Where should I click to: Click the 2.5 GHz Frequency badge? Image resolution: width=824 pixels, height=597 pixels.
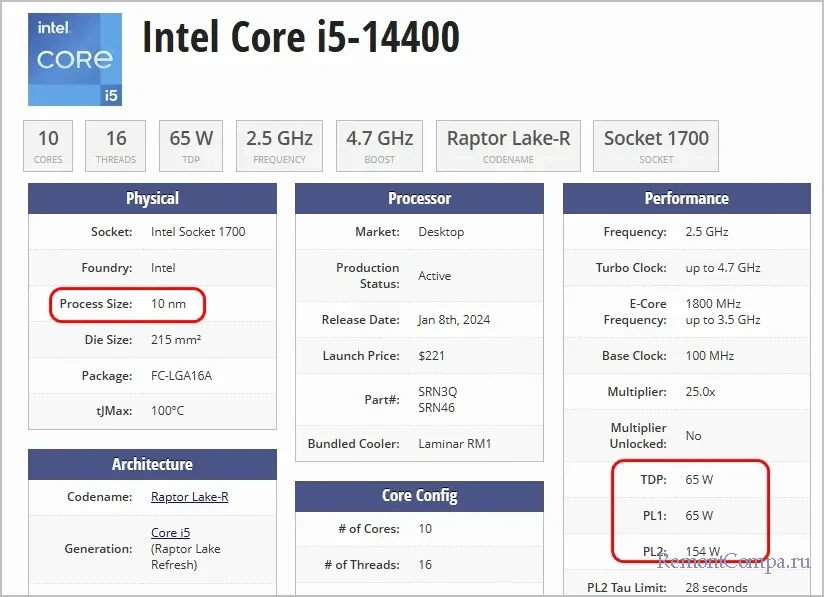point(280,145)
